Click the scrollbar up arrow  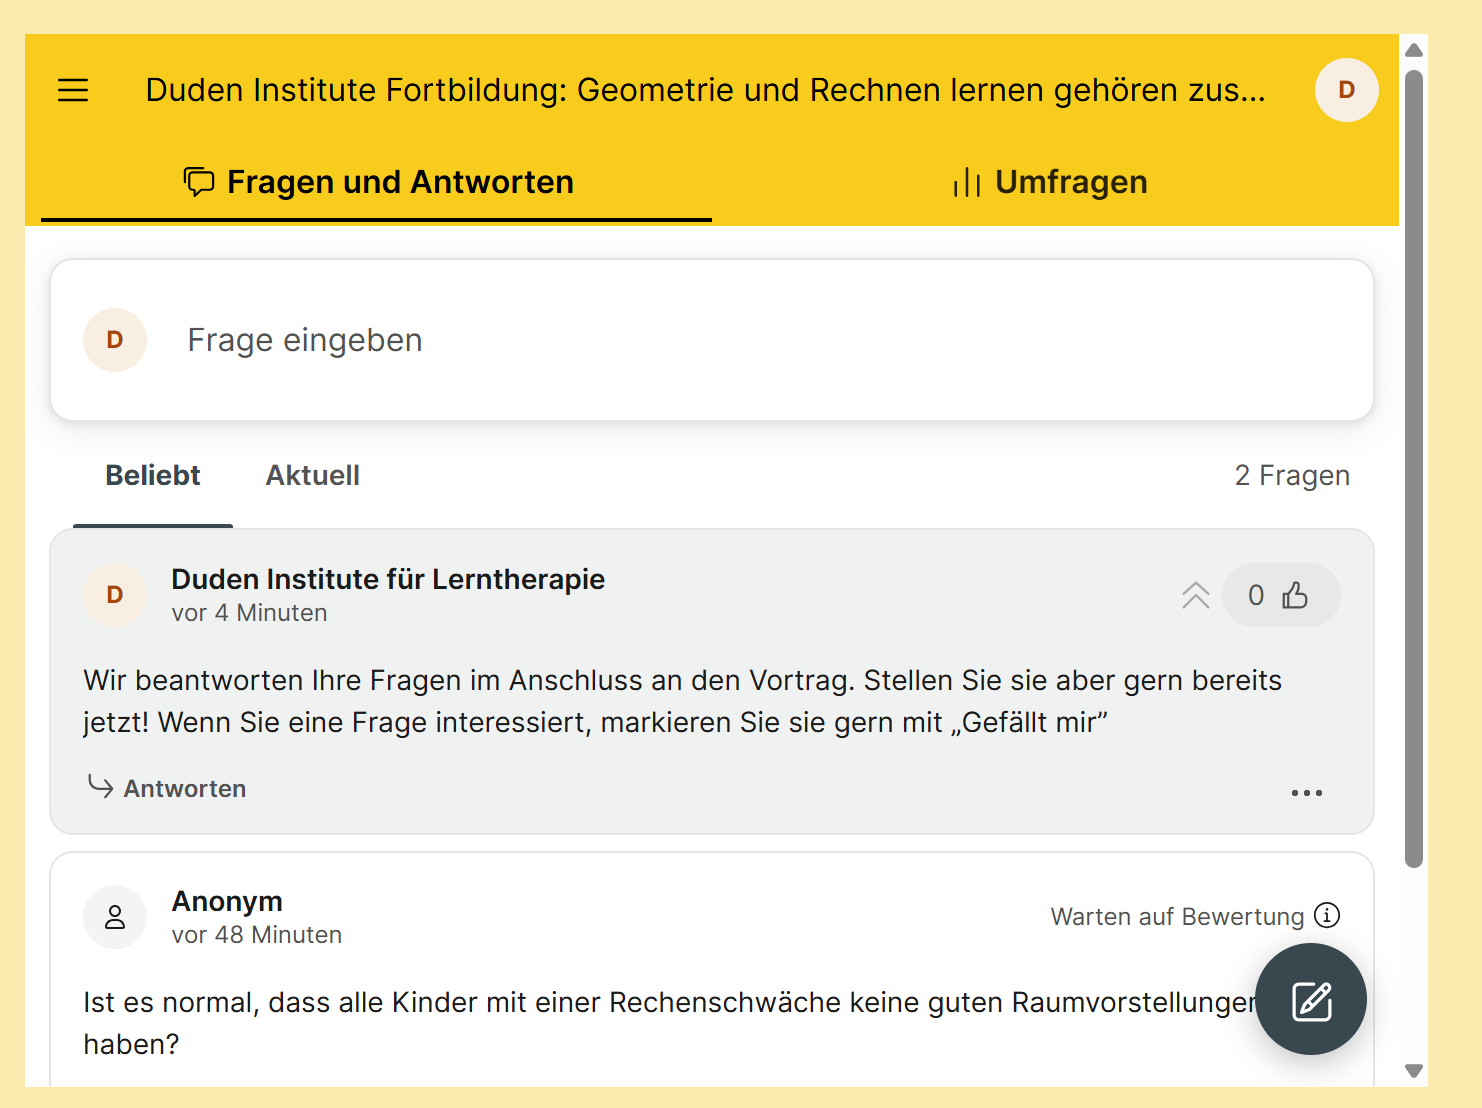click(1413, 50)
